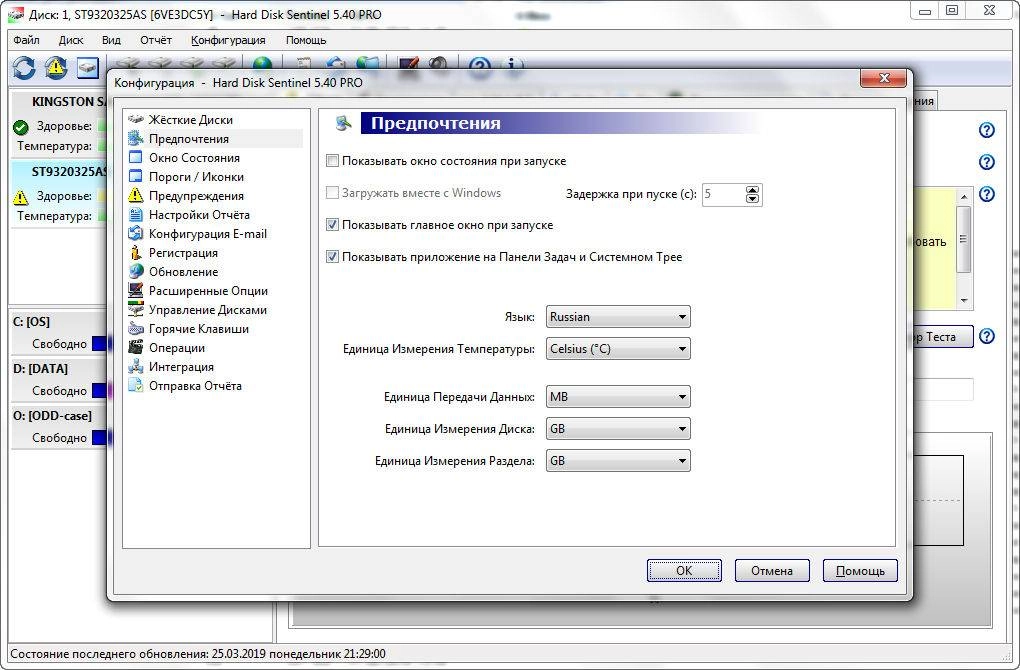
Task: Enable Показывать окно состояния при запуске
Action: (x=332, y=161)
